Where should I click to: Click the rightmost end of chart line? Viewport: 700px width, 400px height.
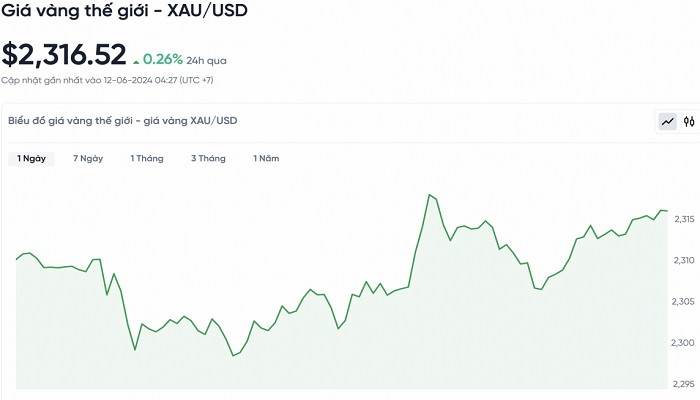[666, 211]
